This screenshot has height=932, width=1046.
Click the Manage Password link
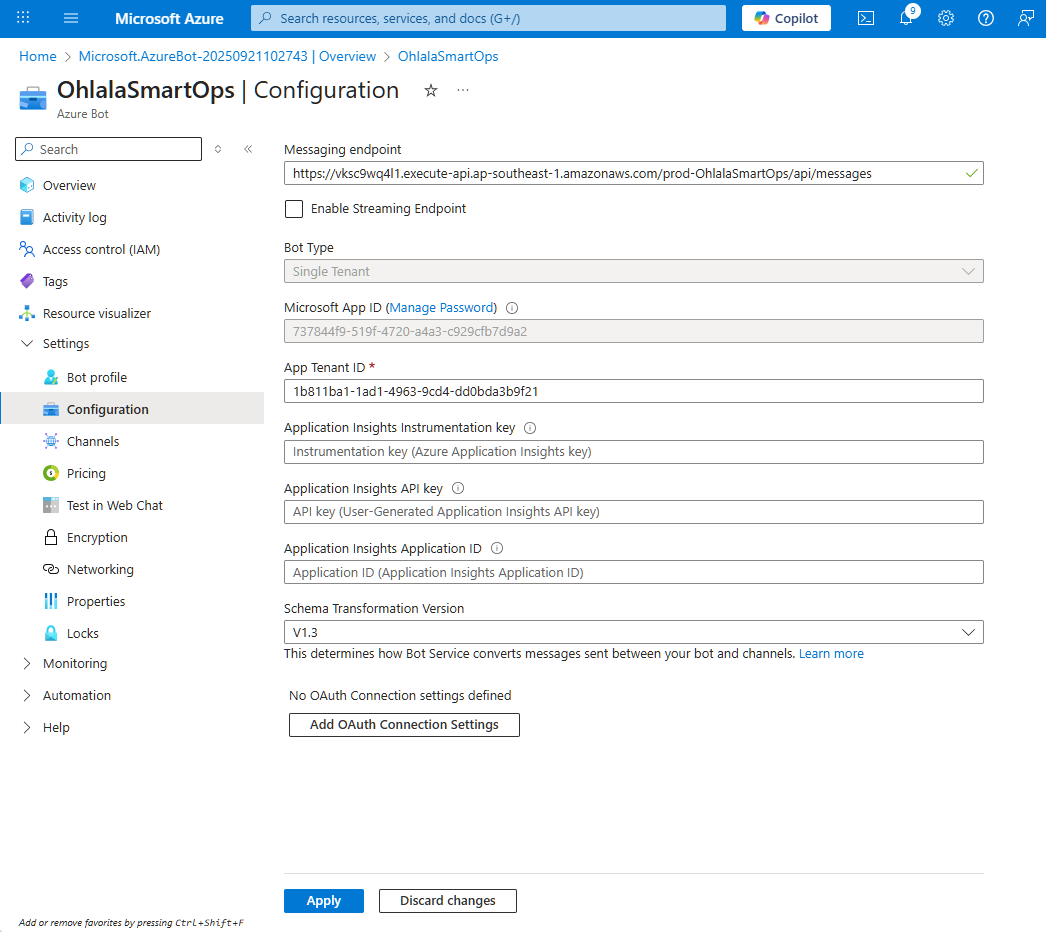pyautogui.click(x=440, y=308)
